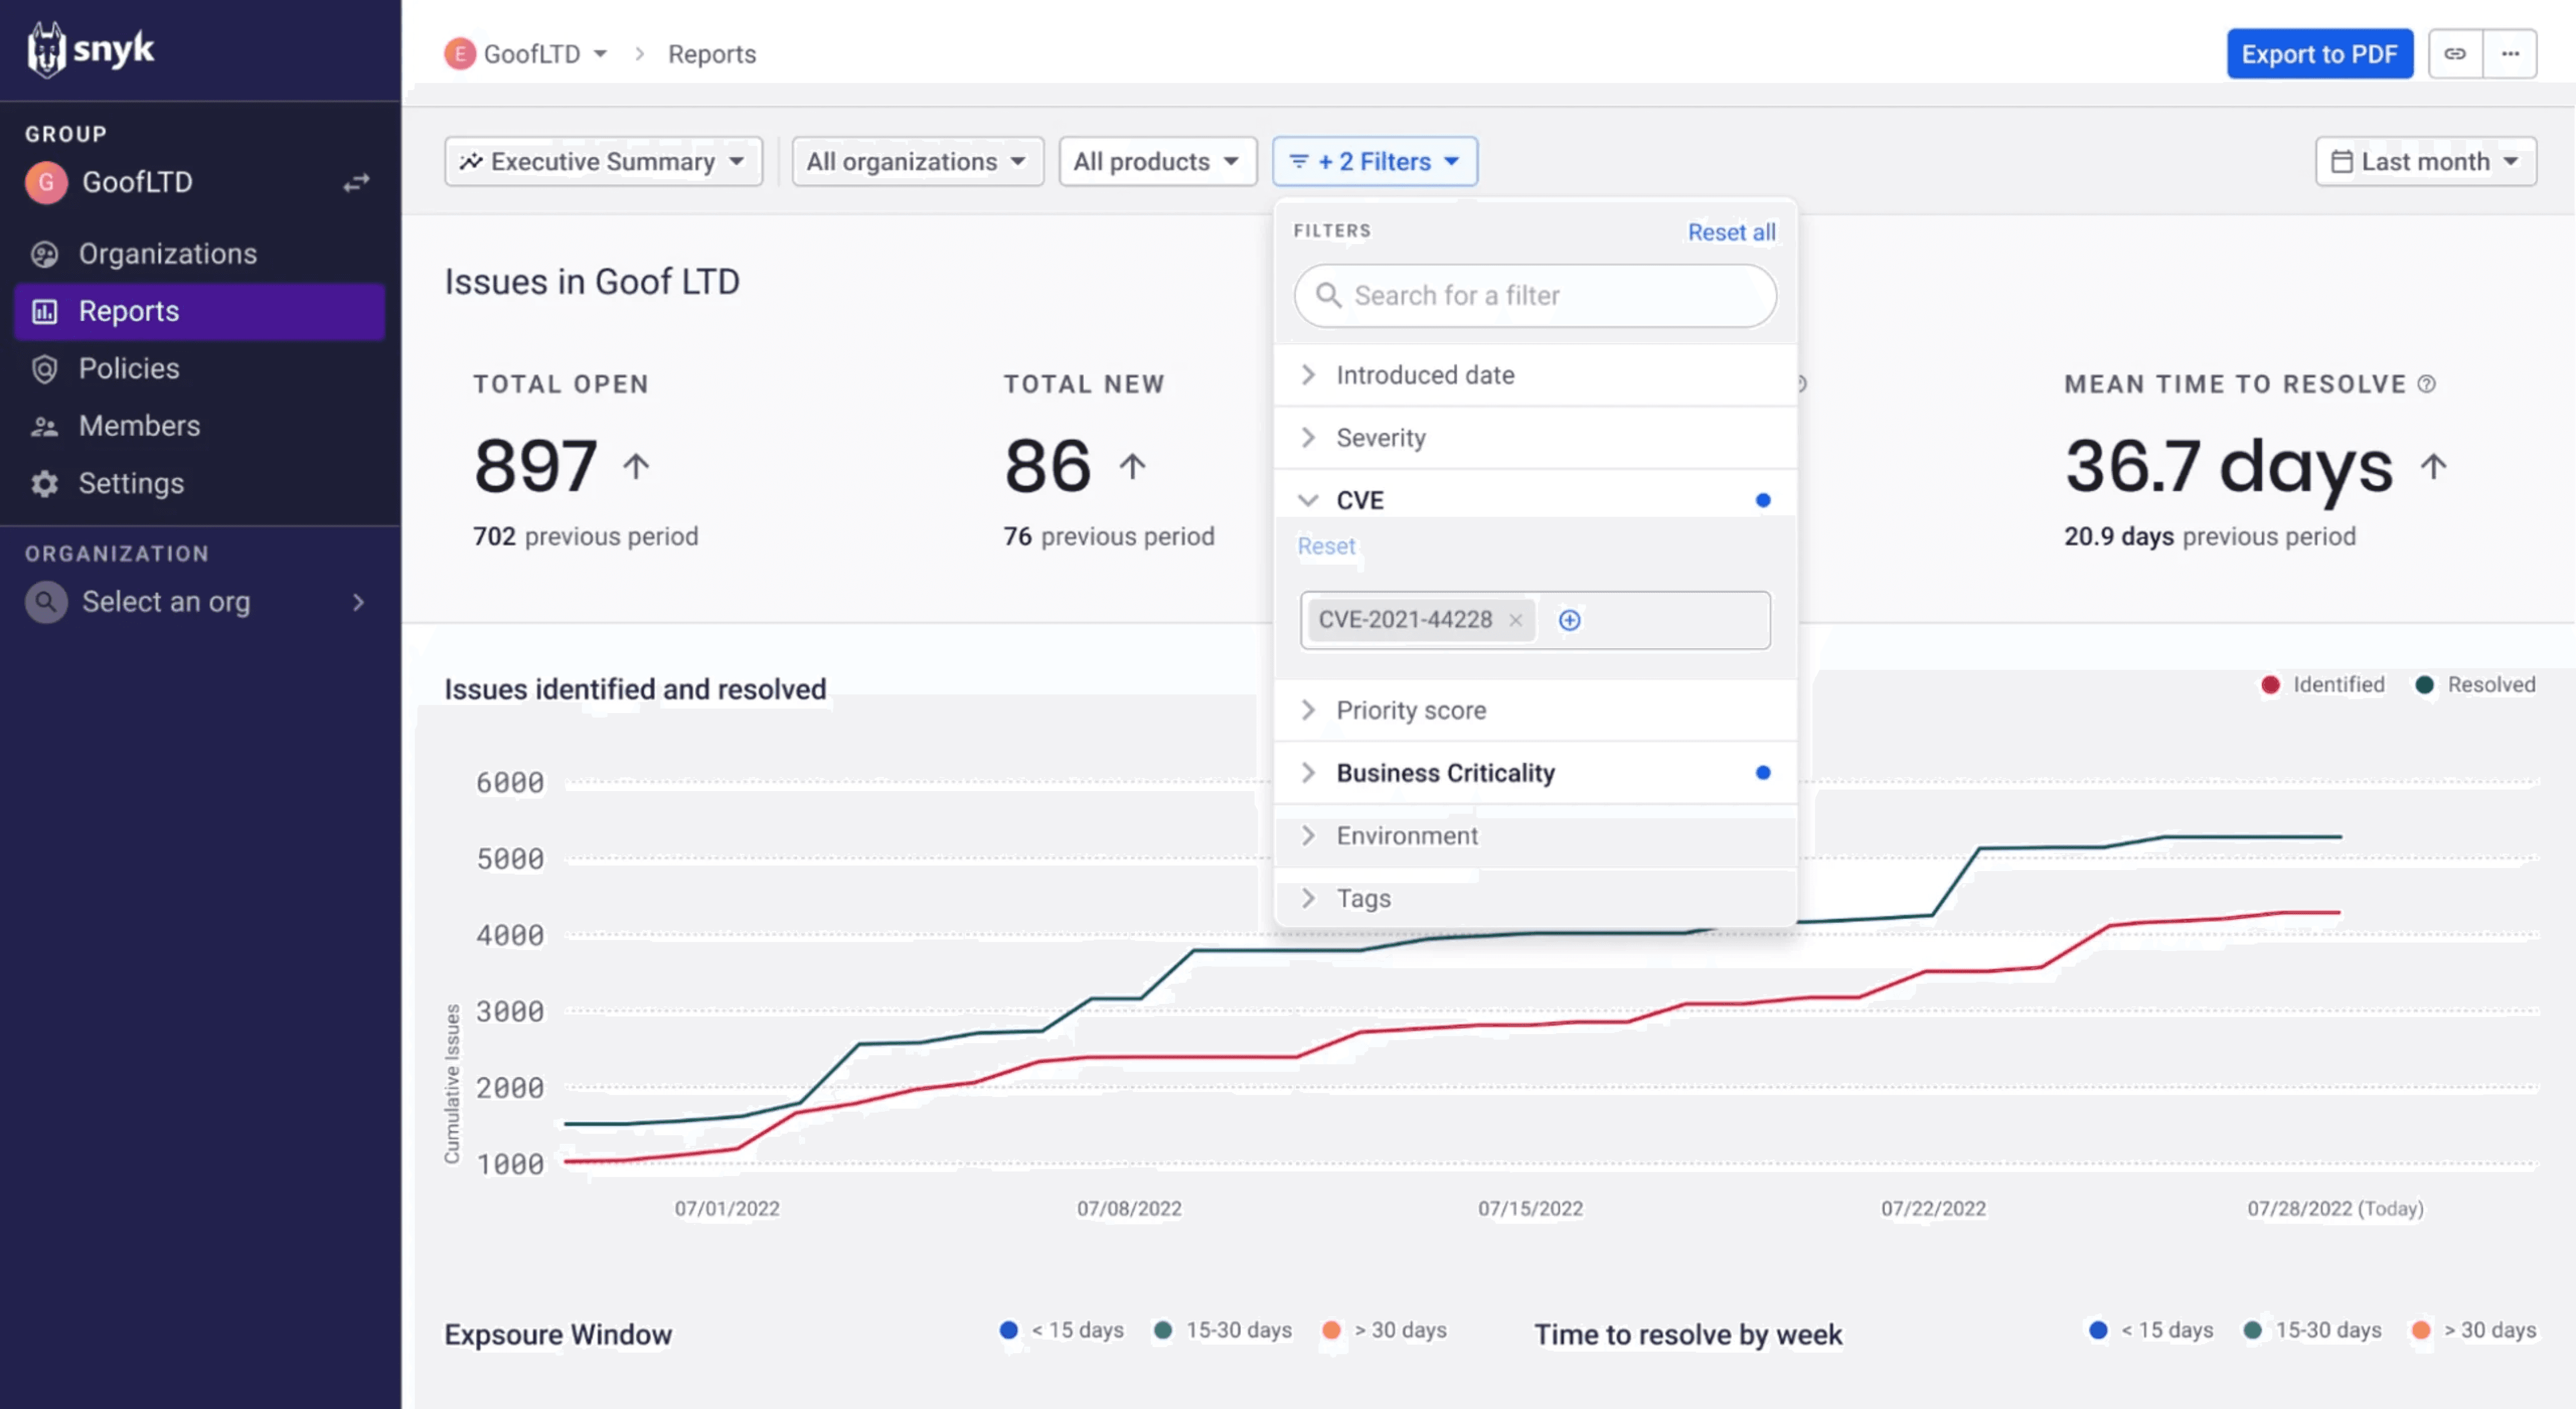Open the Executive Summary report dropdown

pyautogui.click(x=603, y=162)
